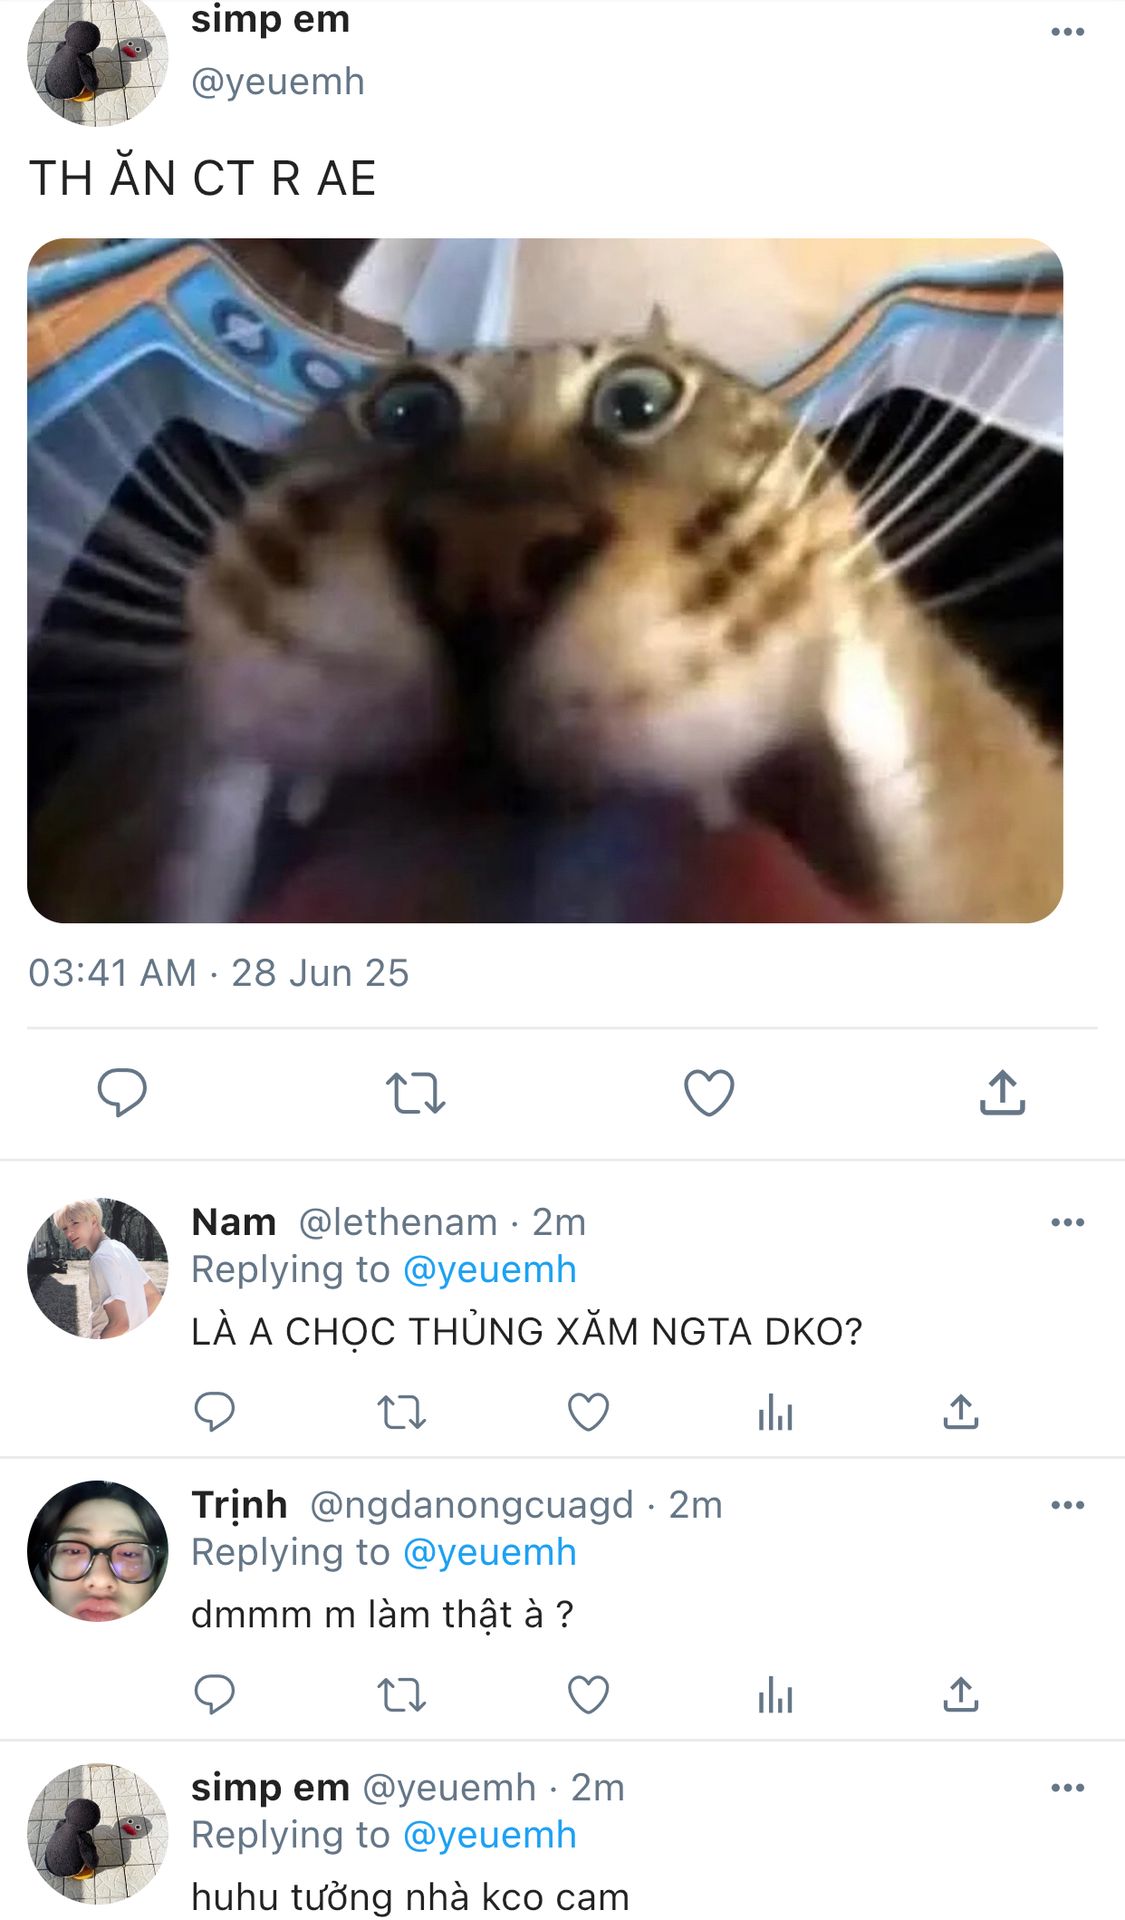Reply to the main tweet by simp em
This screenshot has width=1125, height=1920.
click(122, 1091)
